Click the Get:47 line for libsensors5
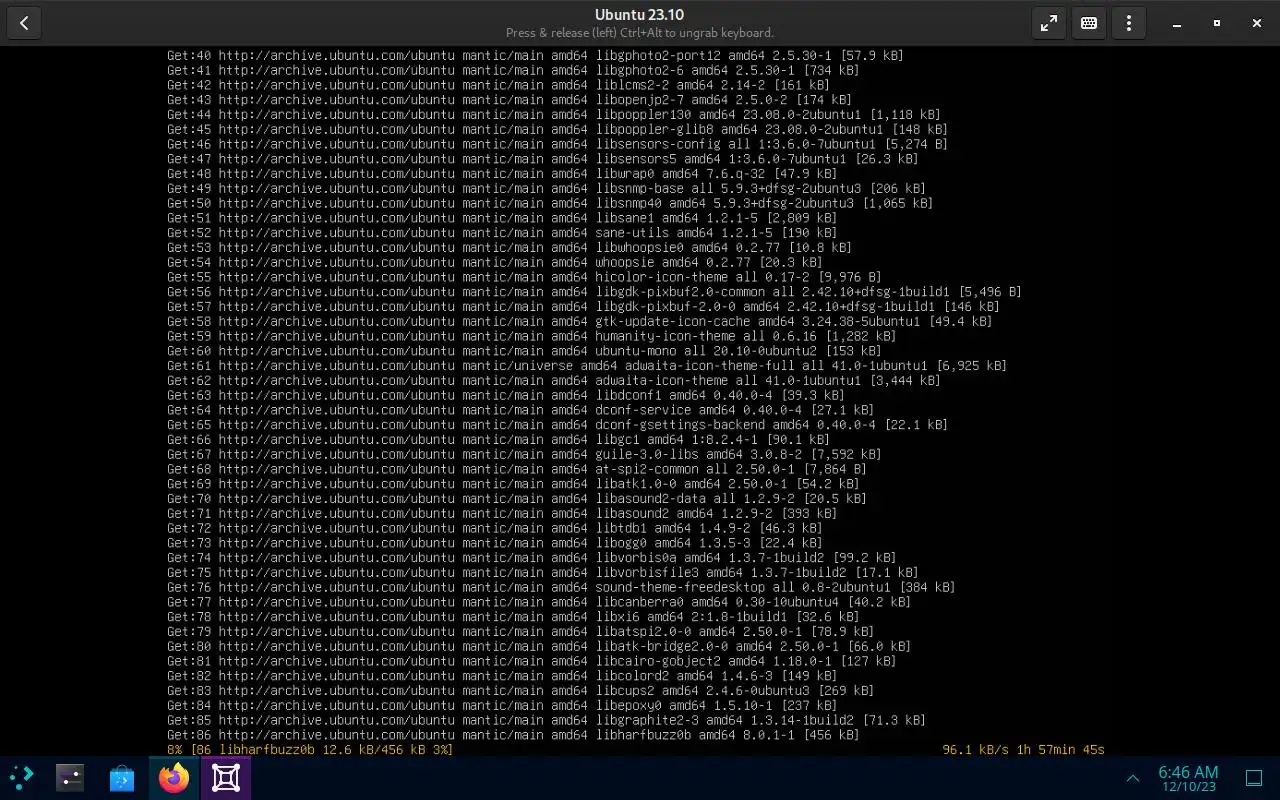 pos(543,159)
